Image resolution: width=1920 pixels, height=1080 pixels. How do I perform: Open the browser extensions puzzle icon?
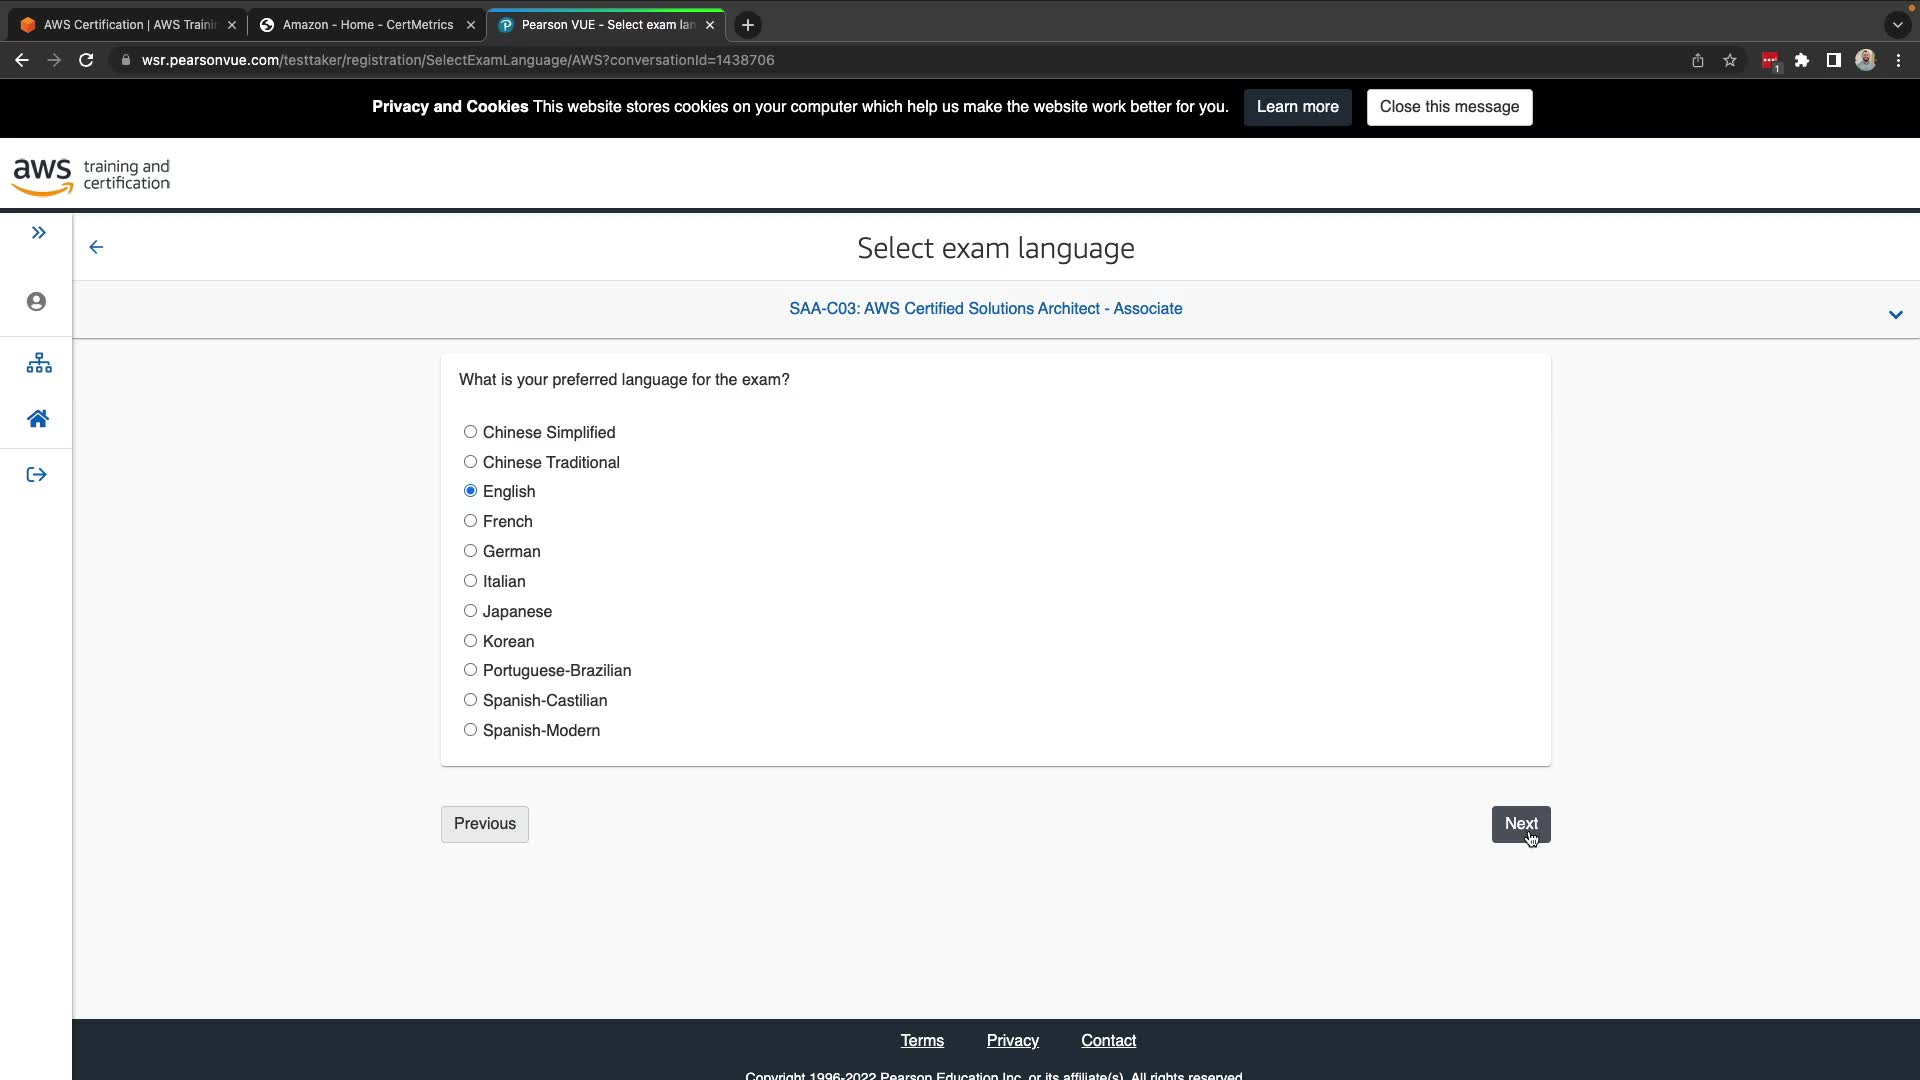pos(1801,60)
